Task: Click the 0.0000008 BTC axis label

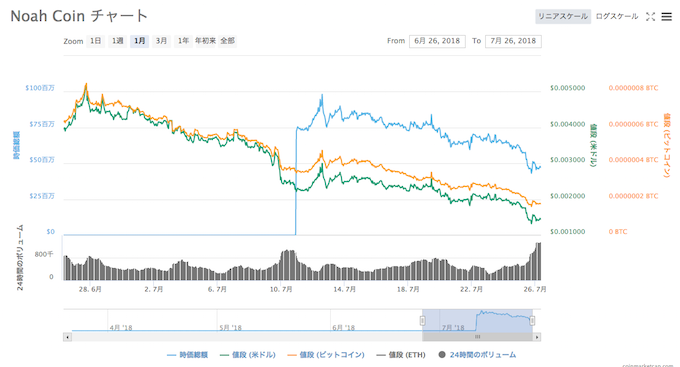Action: [x=633, y=88]
